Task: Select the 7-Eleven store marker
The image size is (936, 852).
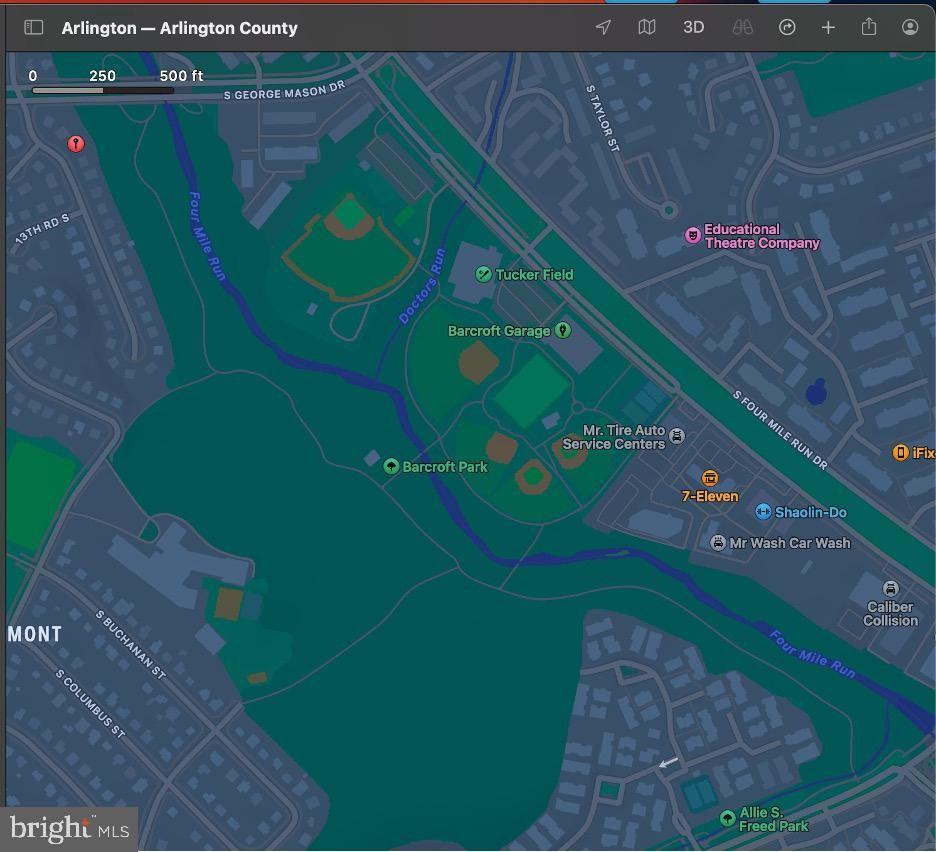Action: 710,478
